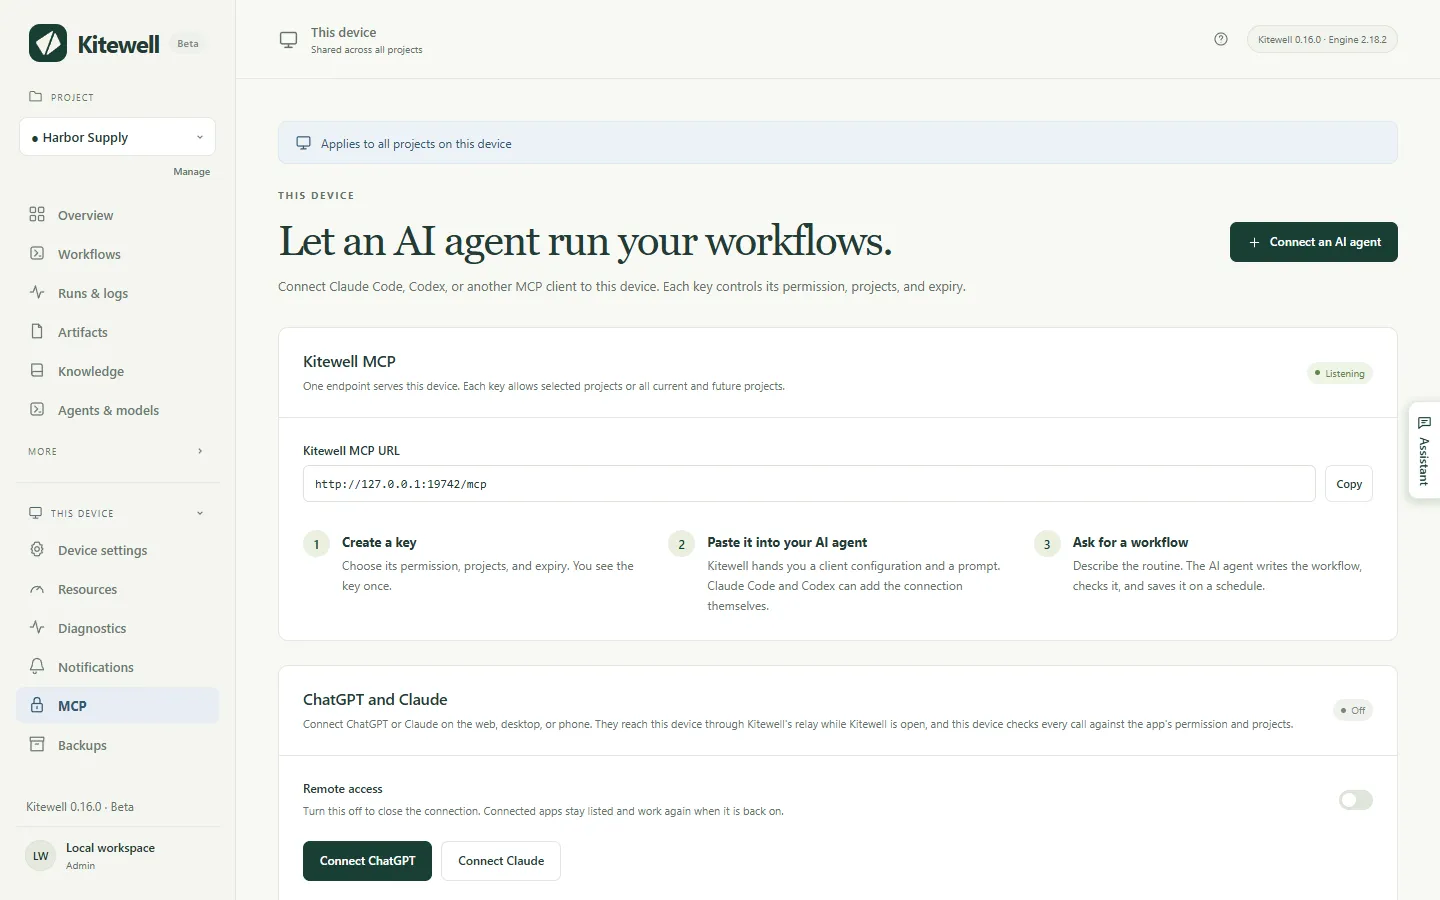Collapse the THIS DEVICE section
Image resolution: width=1440 pixels, height=900 pixels.
(x=200, y=513)
